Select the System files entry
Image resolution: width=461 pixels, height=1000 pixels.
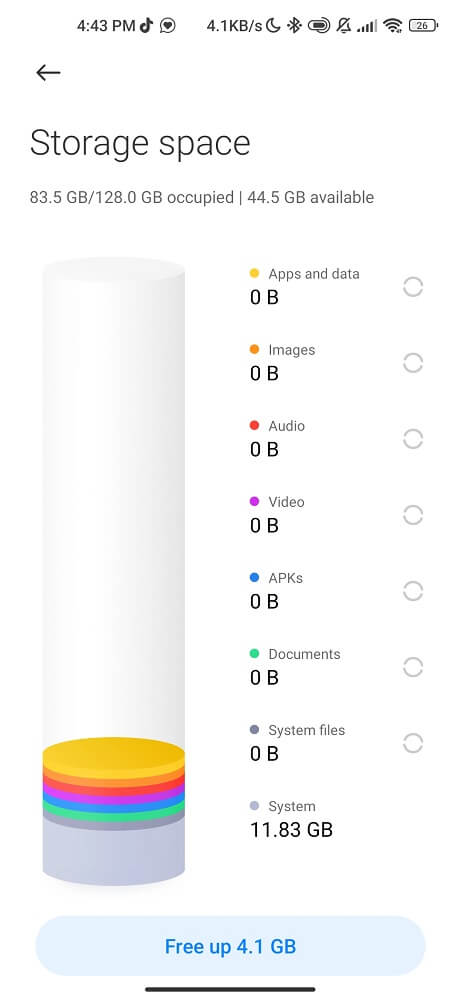[x=337, y=742]
